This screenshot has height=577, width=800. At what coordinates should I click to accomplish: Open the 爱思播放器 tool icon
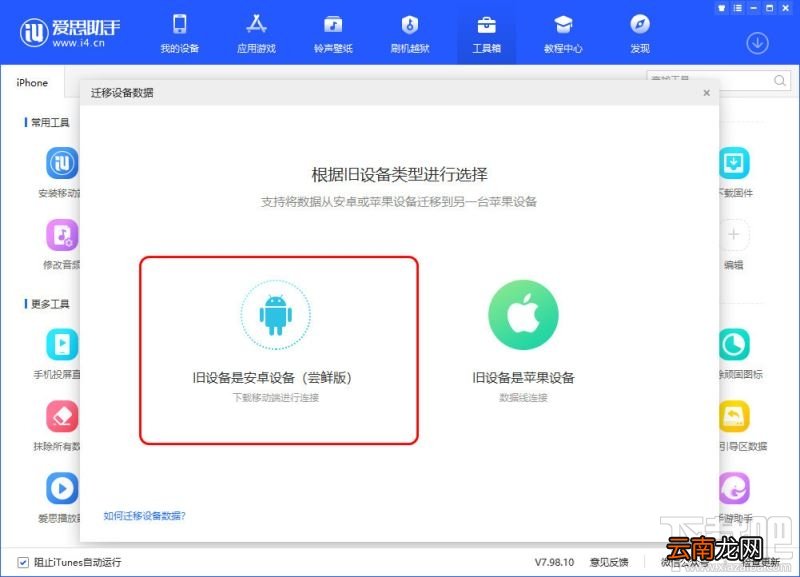point(62,488)
